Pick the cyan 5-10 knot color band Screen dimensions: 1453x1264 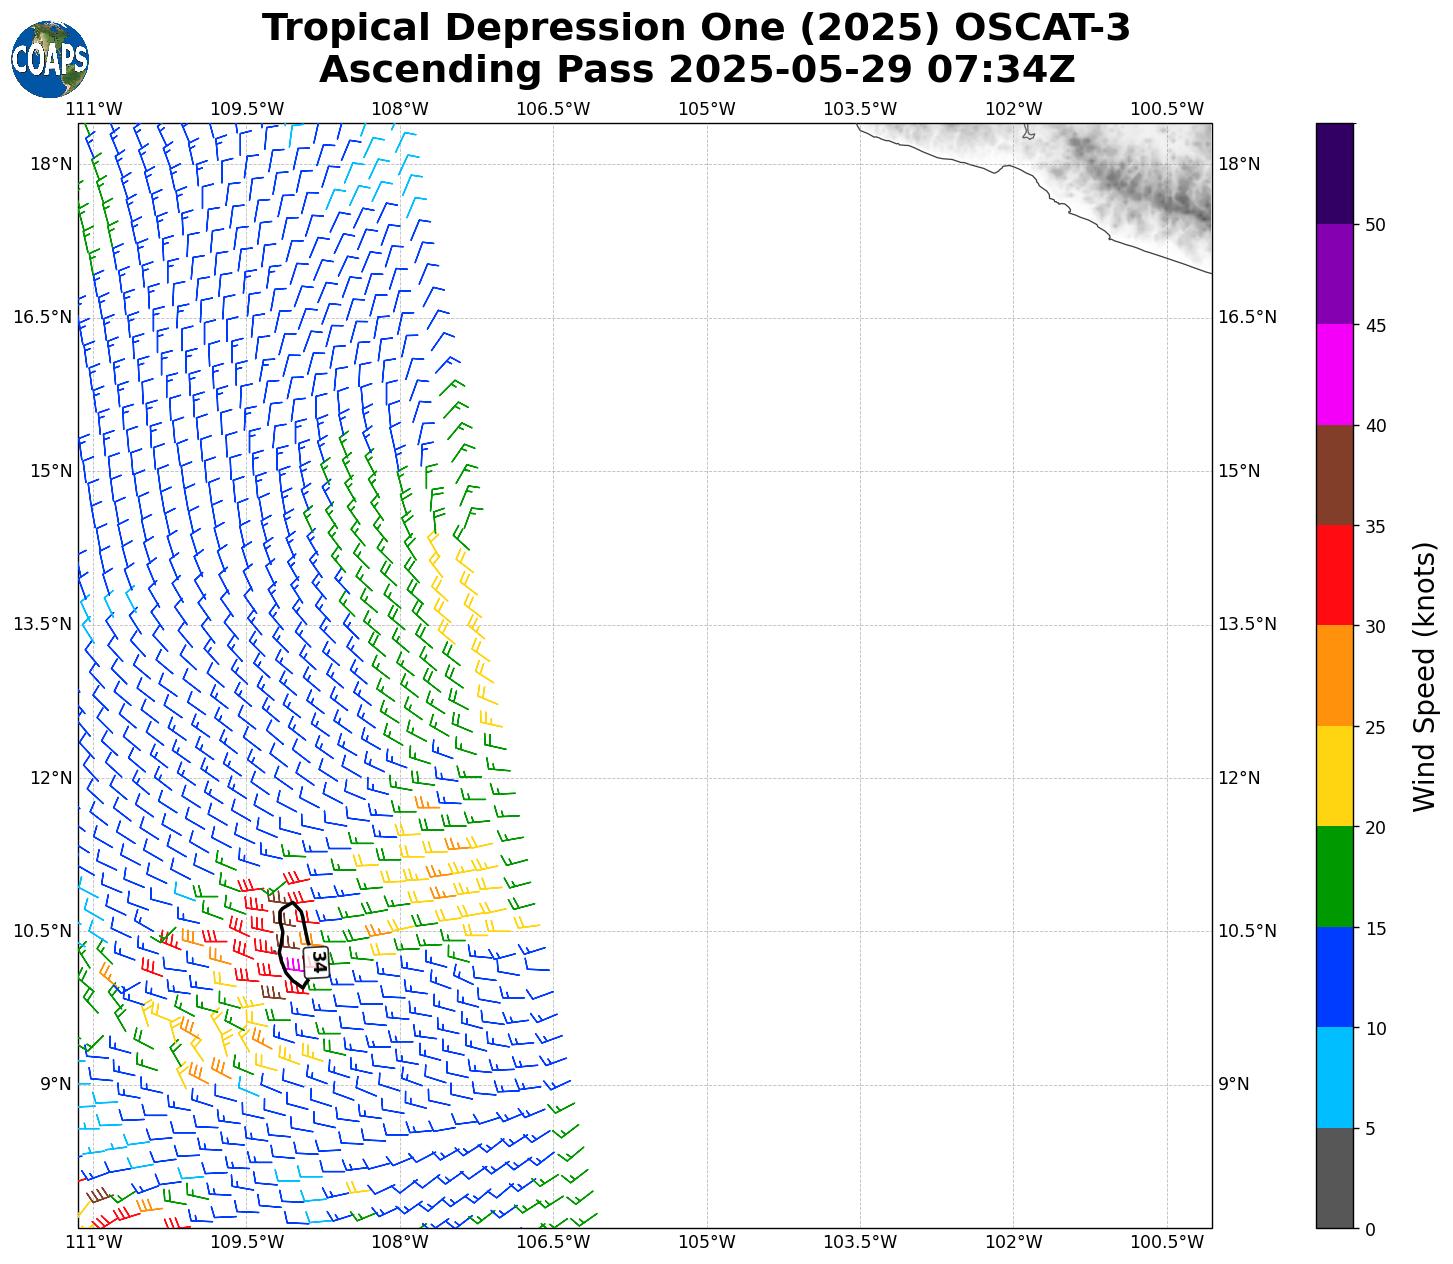click(x=1334, y=1077)
